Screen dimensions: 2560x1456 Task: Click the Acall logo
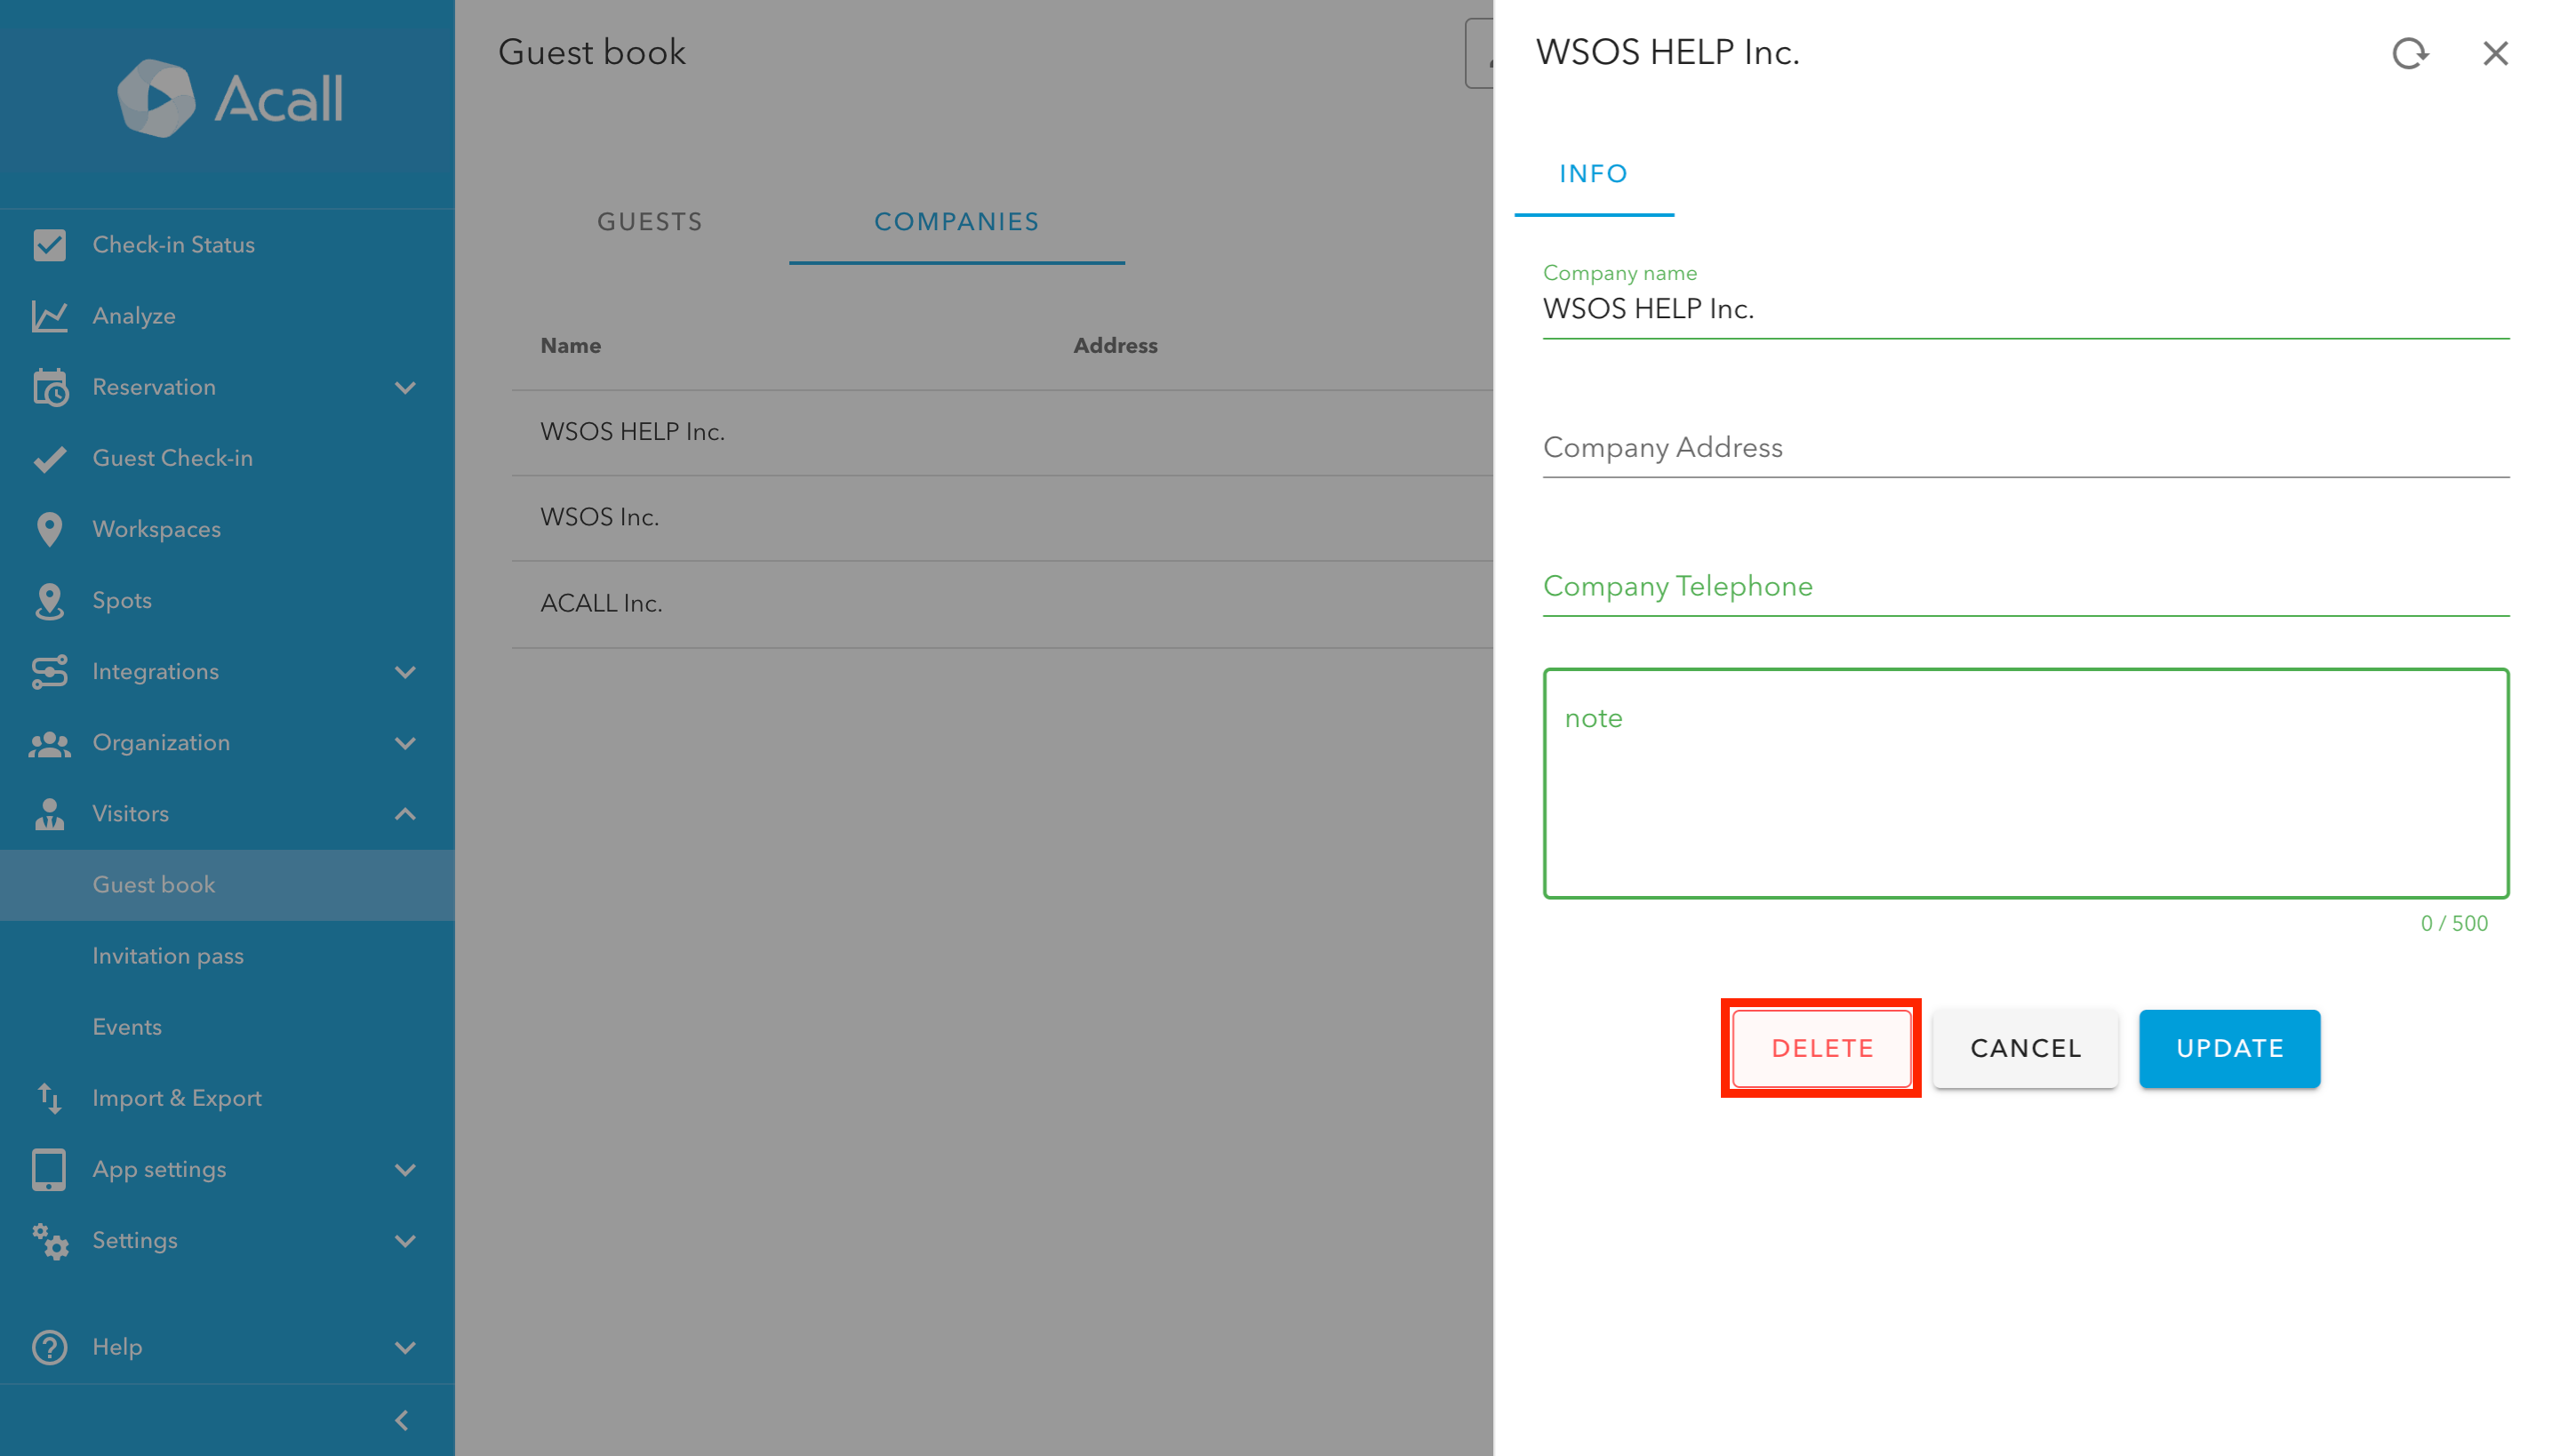tap(230, 98)
